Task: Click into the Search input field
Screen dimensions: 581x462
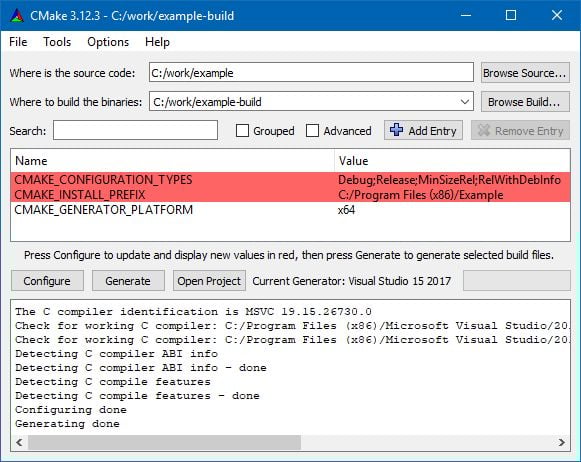Action: [x=135, y=130]
